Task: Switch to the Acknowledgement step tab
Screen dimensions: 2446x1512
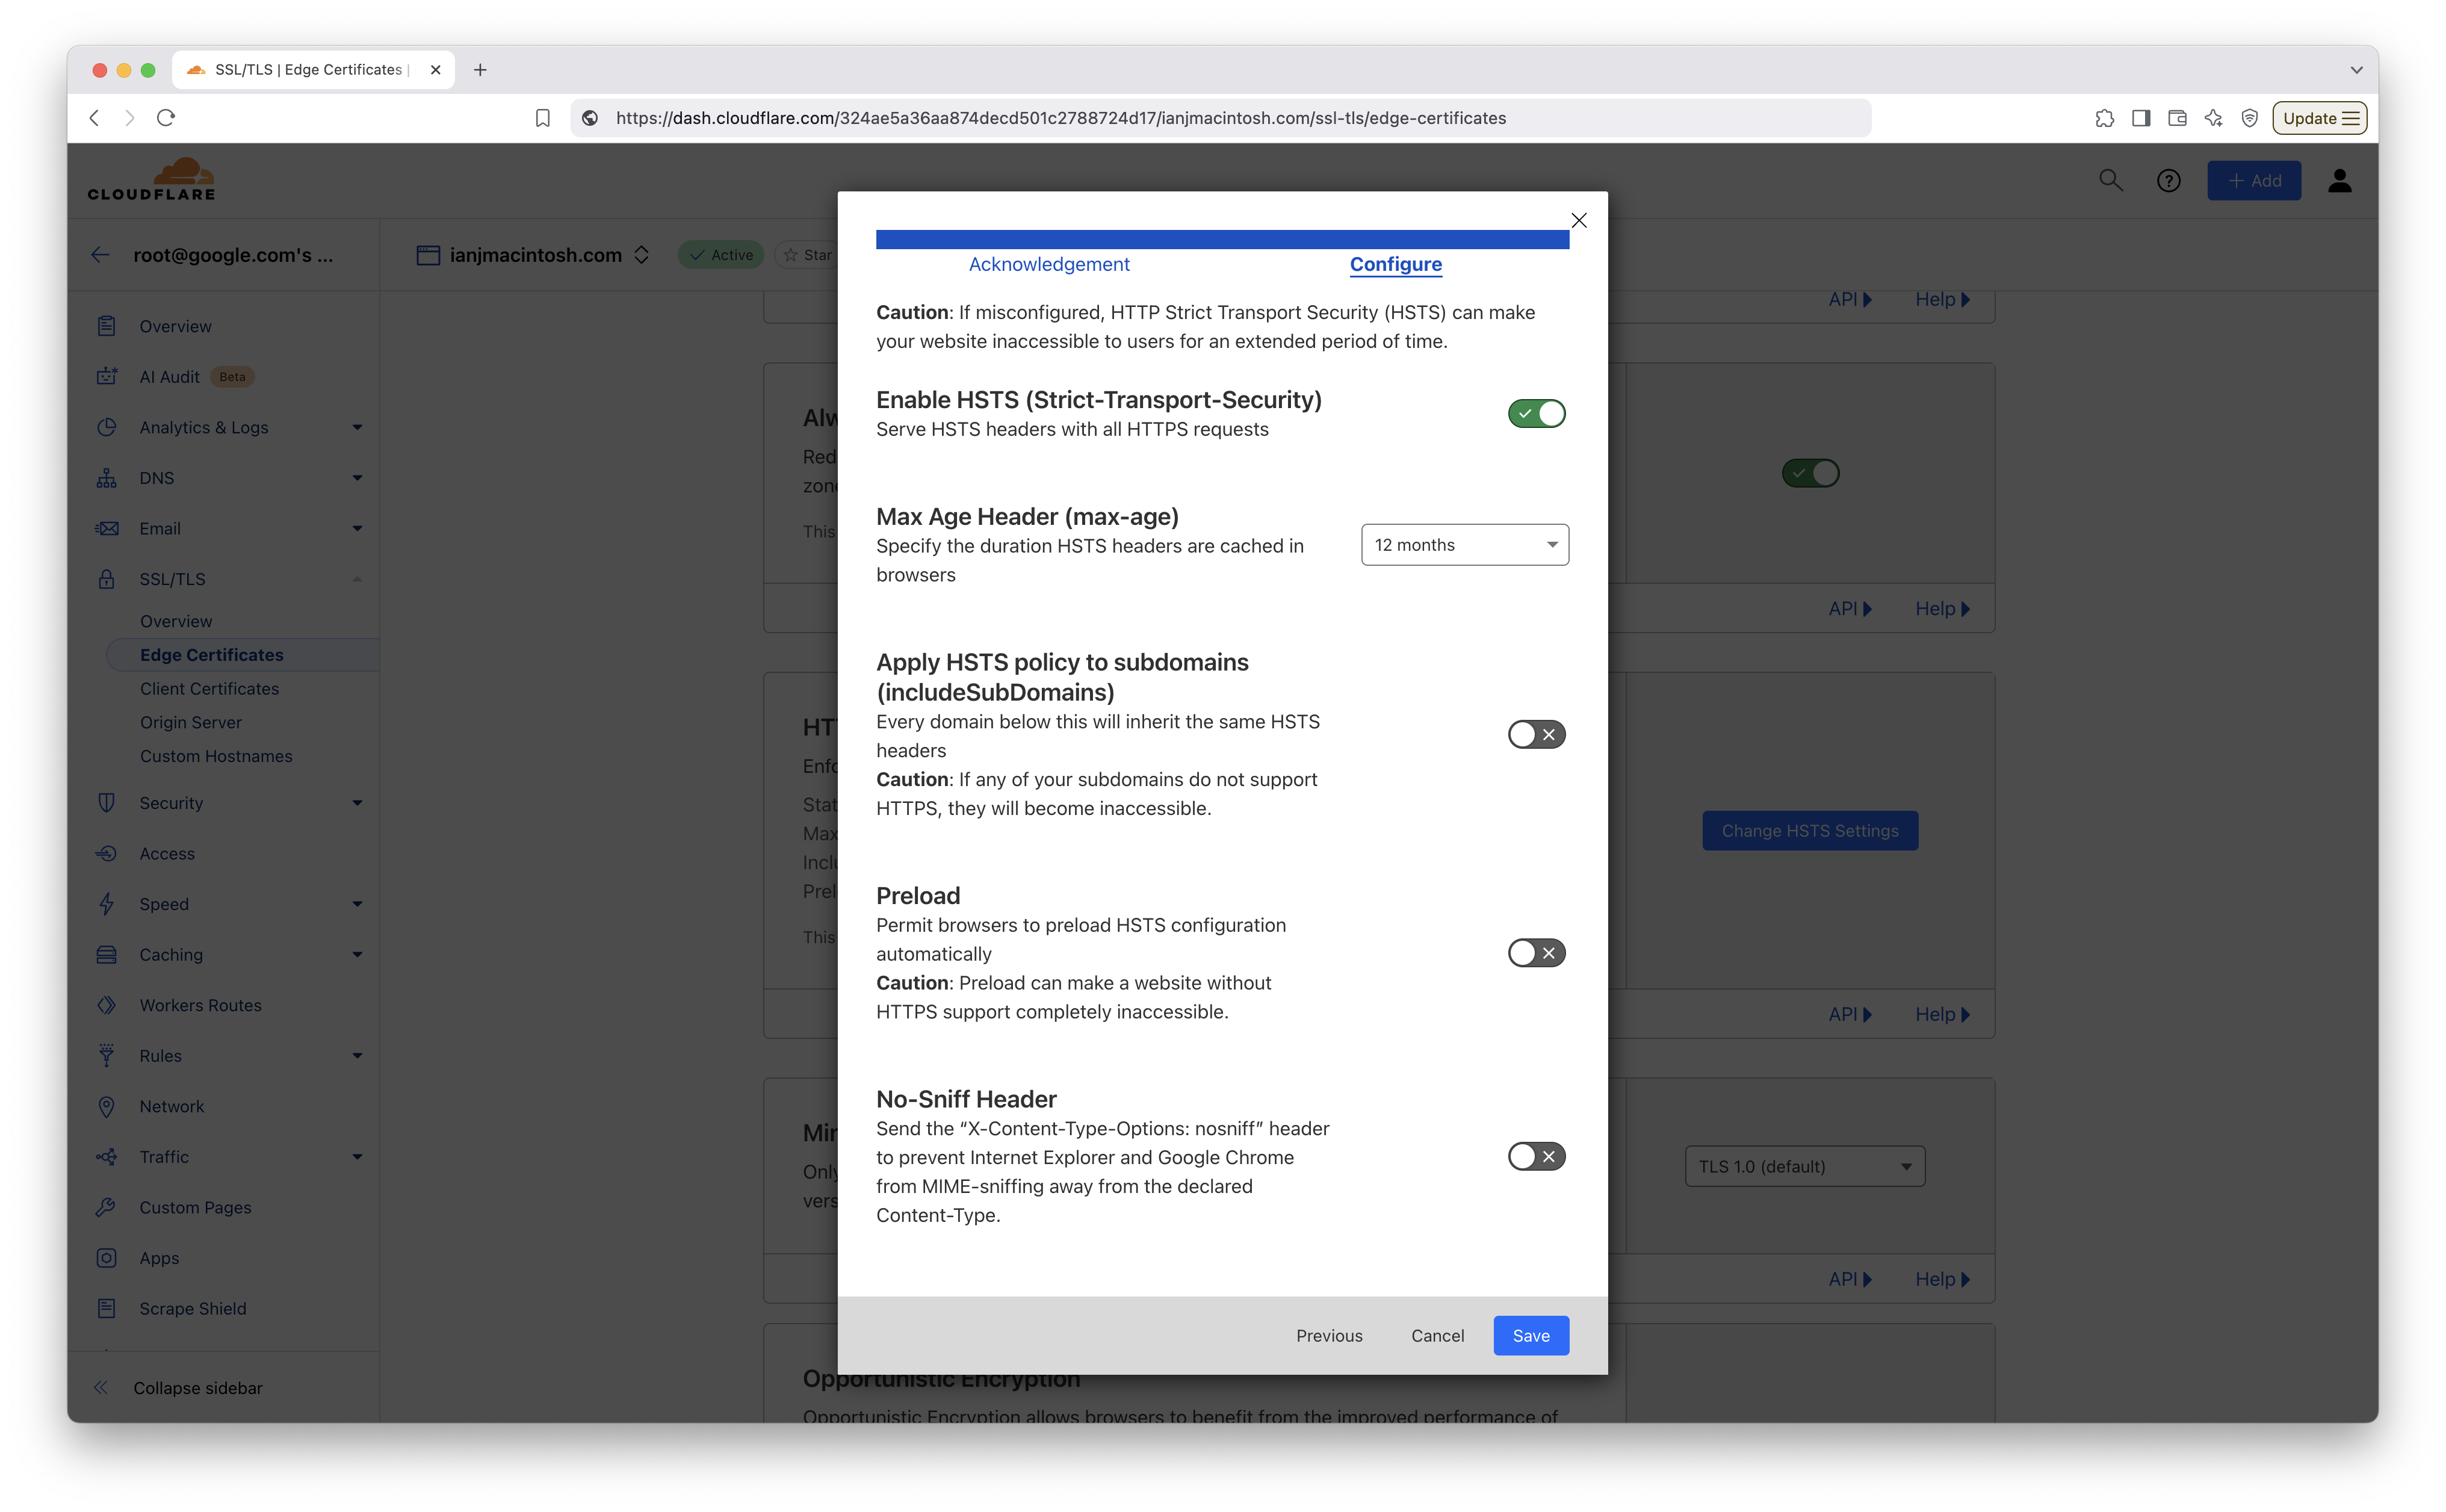Action: click(1048, 264)
